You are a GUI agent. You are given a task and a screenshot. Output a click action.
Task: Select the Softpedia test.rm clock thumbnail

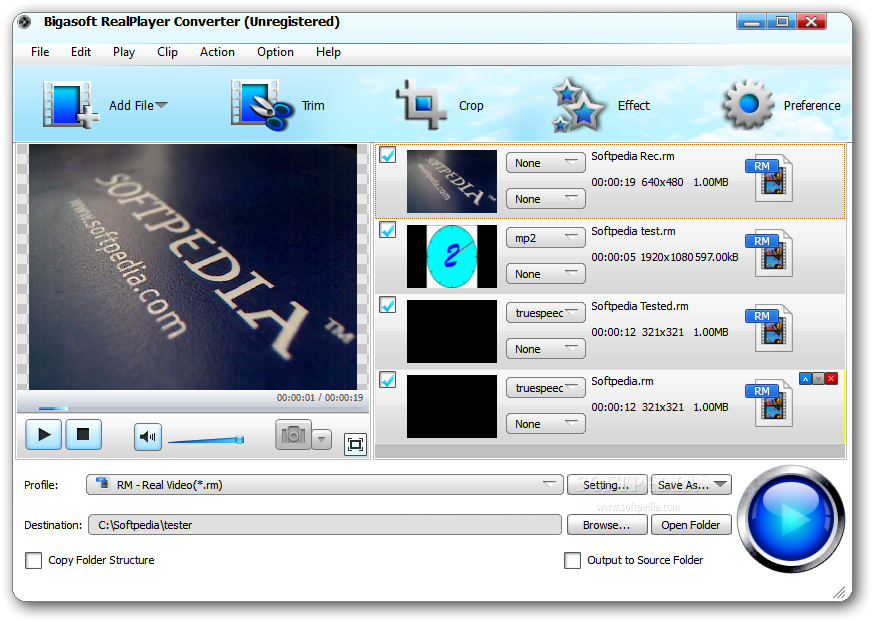pos(452,256)
